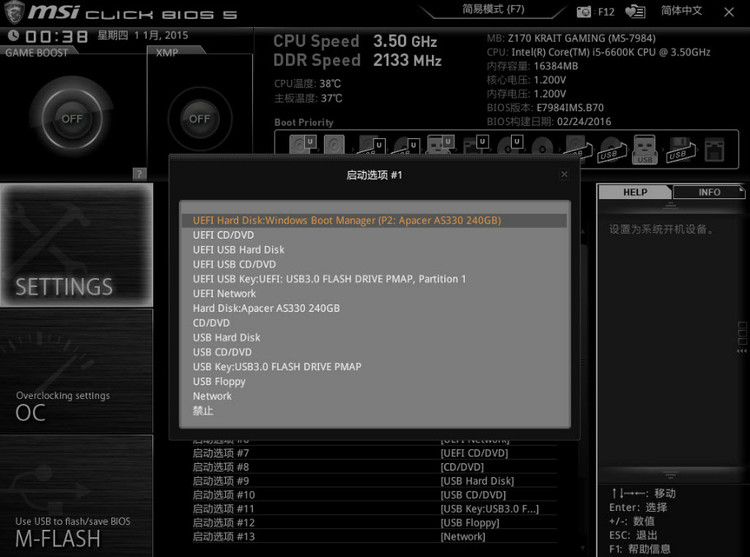Click the MB: Z170 KRAIT GAMING text
This screenshot has width=750, height=557.
coord(571,38)
